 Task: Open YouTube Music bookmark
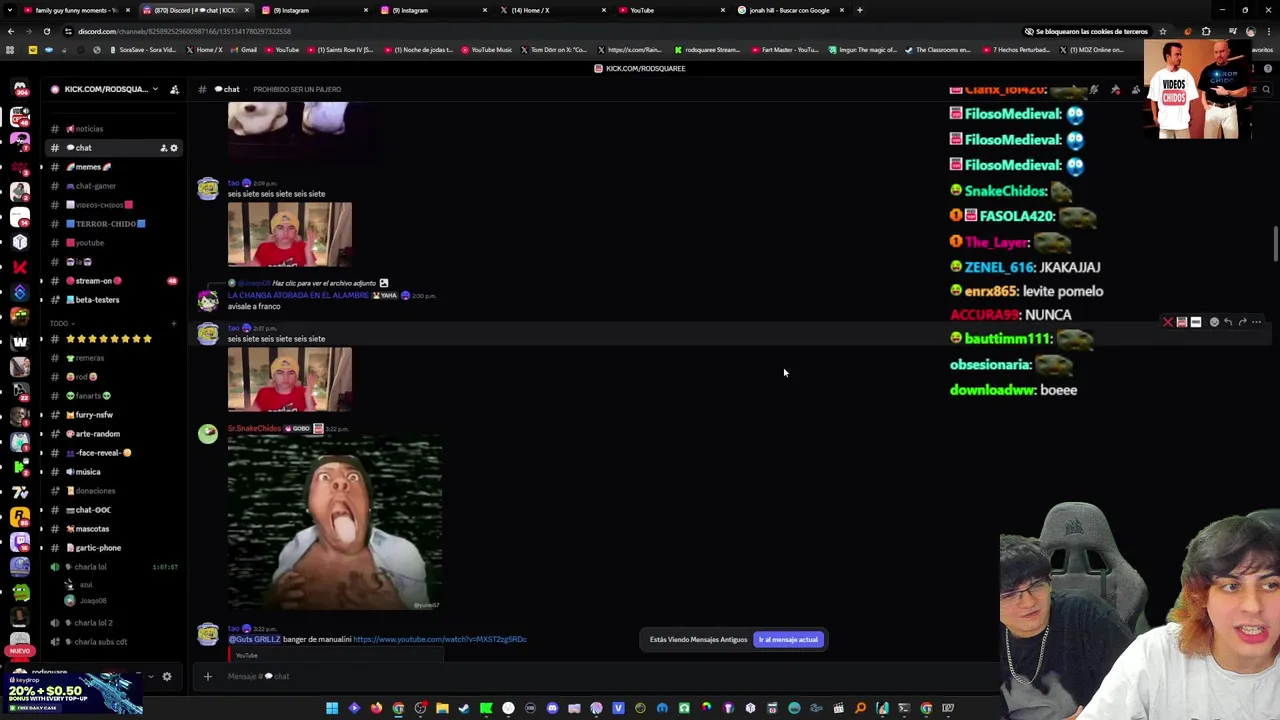pos(487,50)
